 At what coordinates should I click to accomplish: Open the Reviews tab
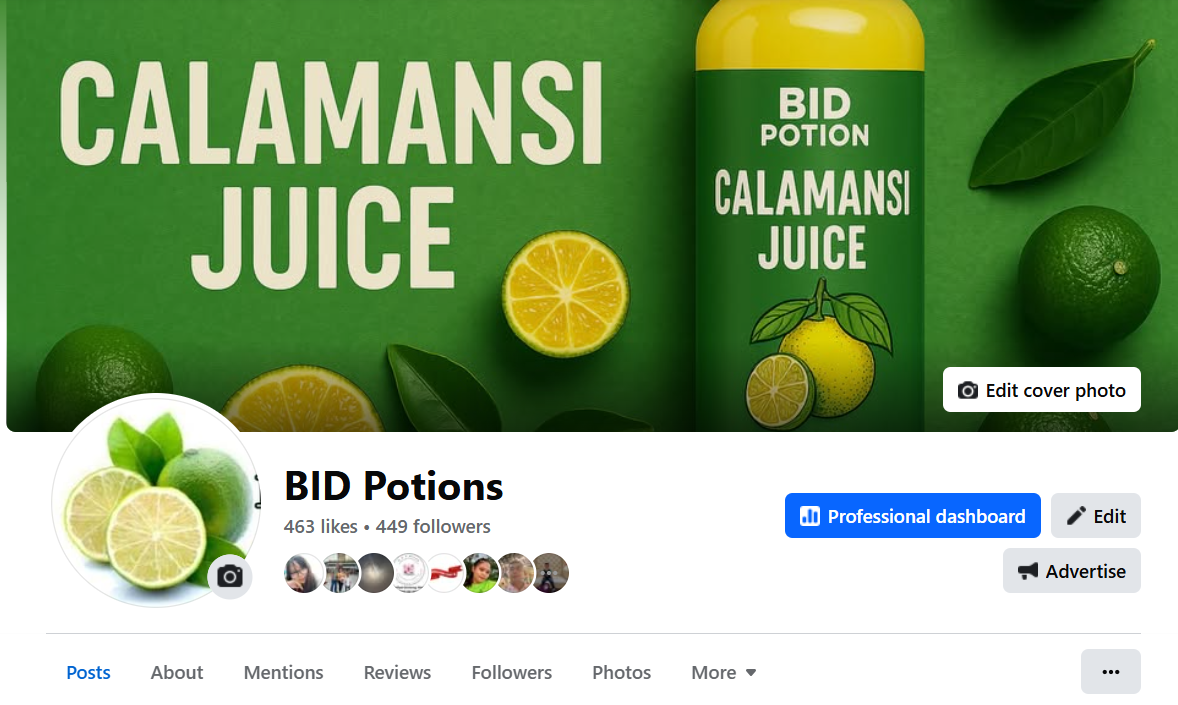point(397,673)
